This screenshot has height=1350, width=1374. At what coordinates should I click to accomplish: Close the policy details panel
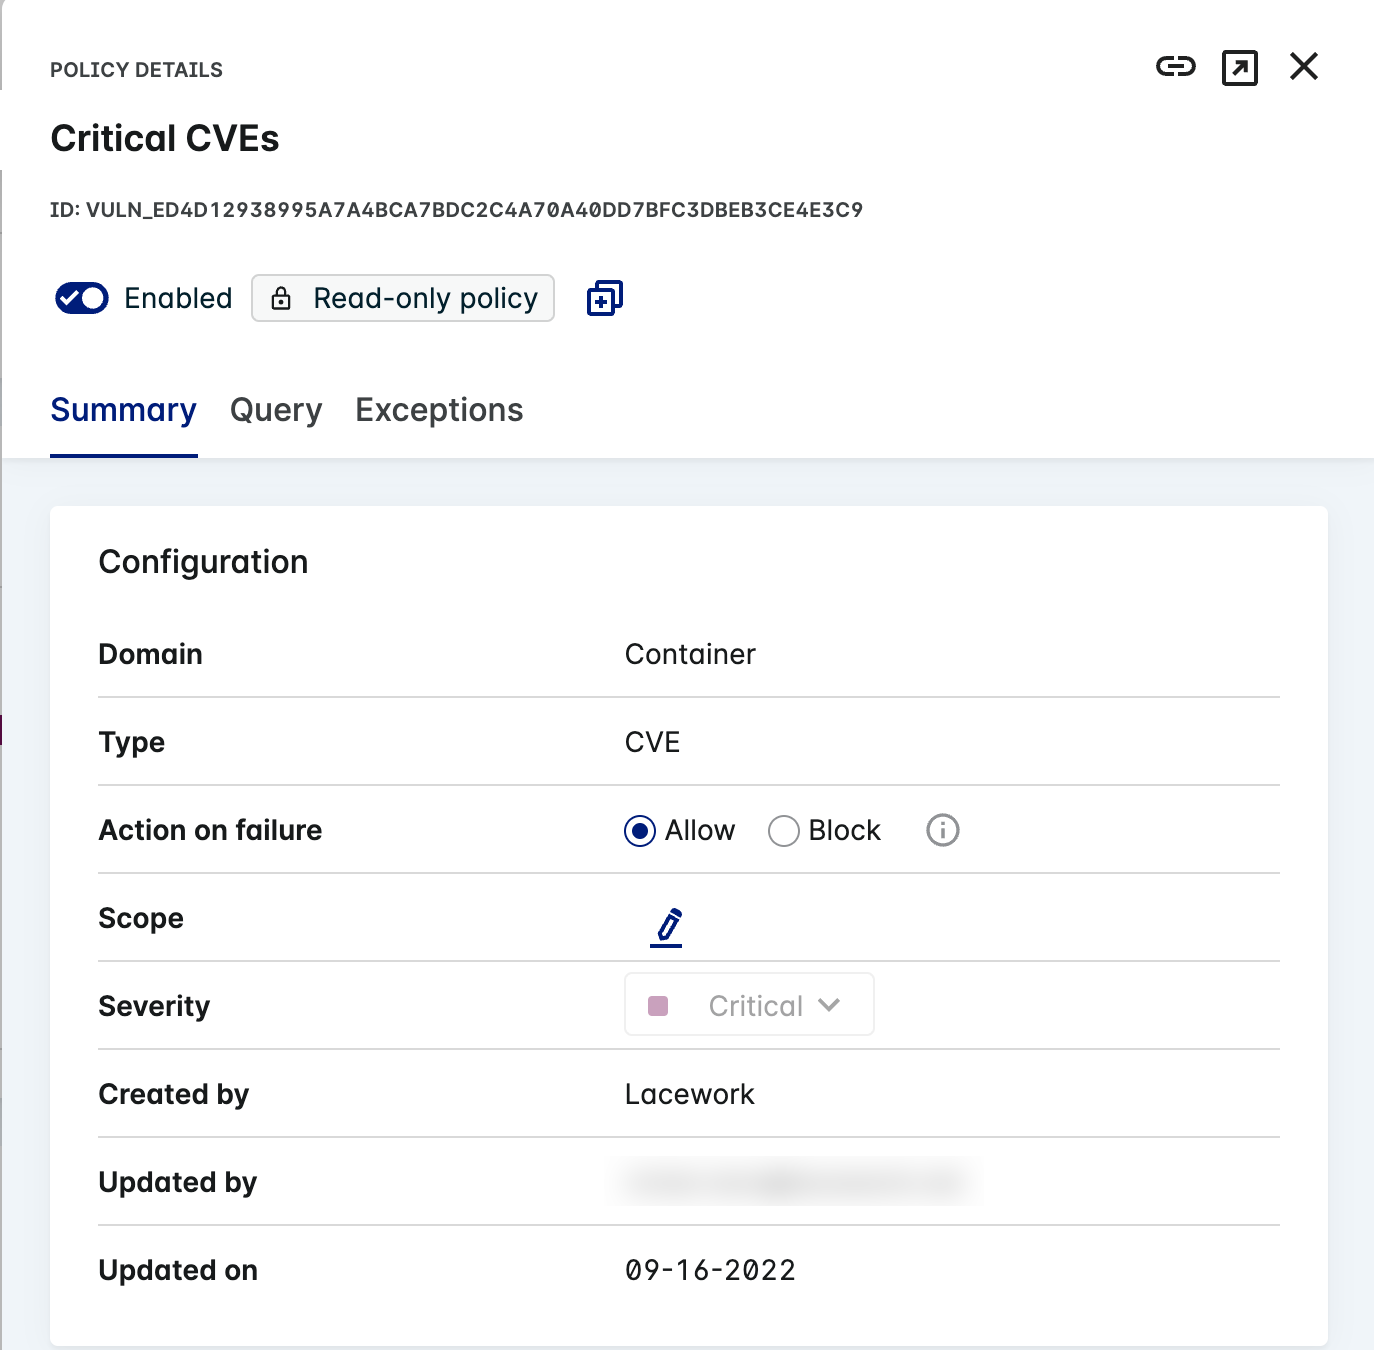(x=1303, y=67)
